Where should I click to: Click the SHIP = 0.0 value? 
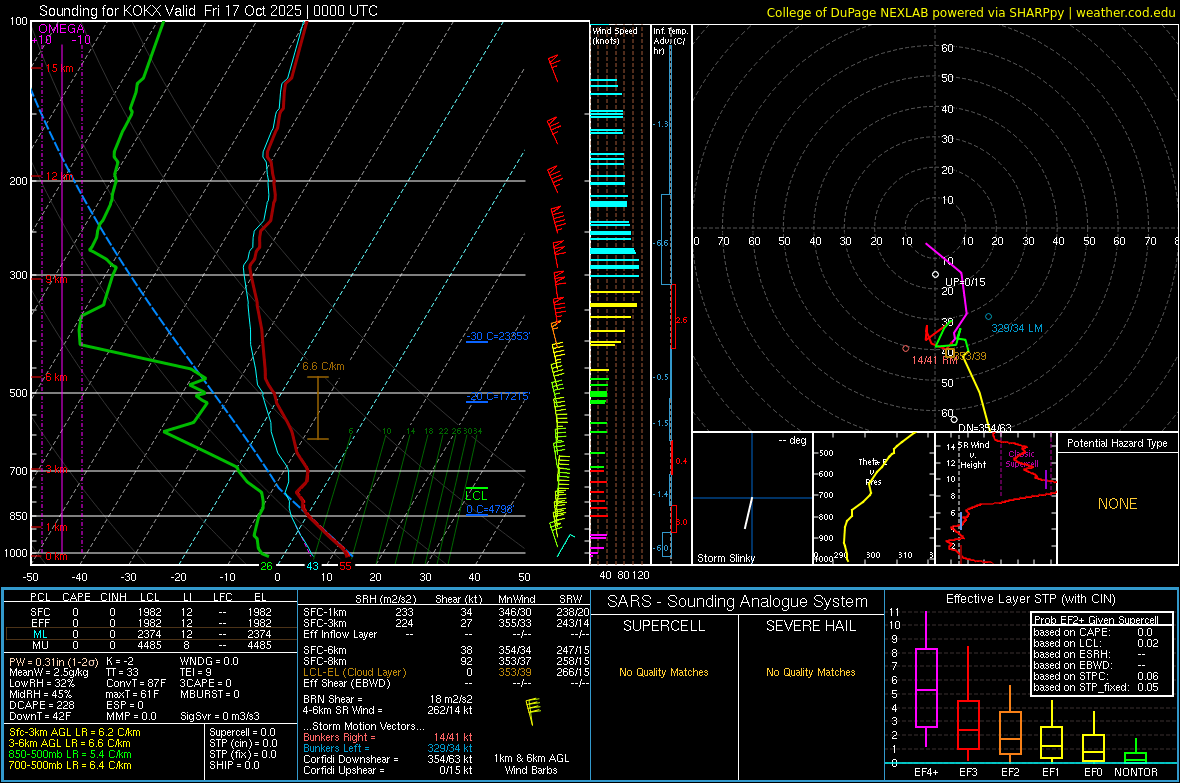click(x=234, y=765)
